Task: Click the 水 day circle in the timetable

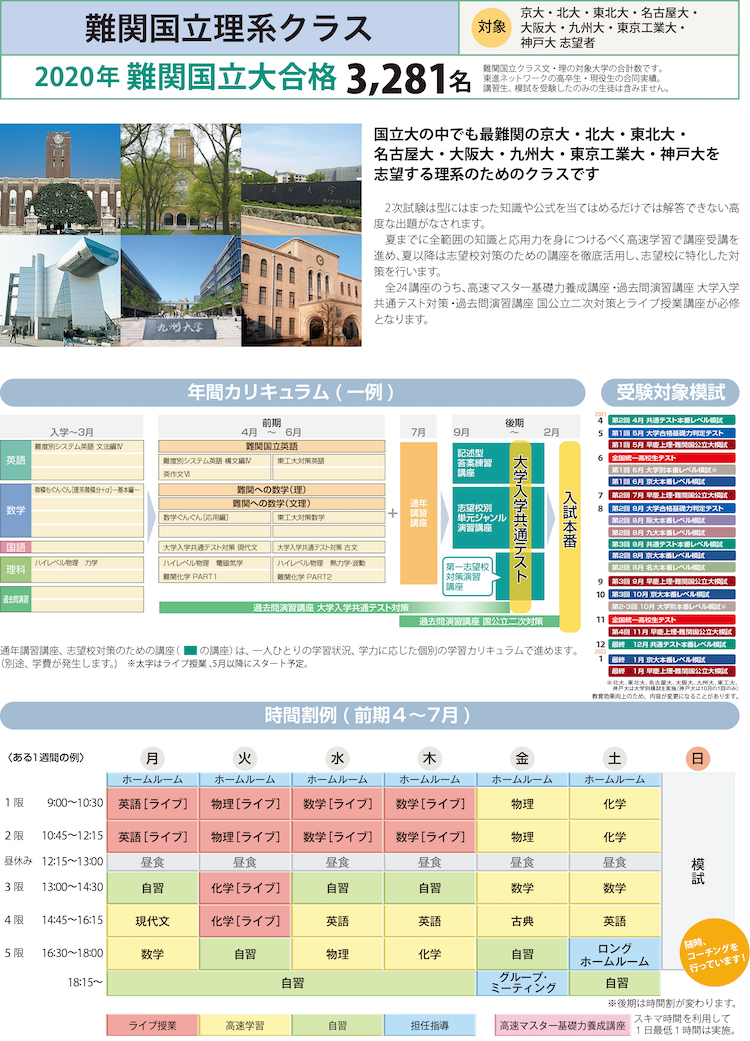Action: tap(337, 758)
